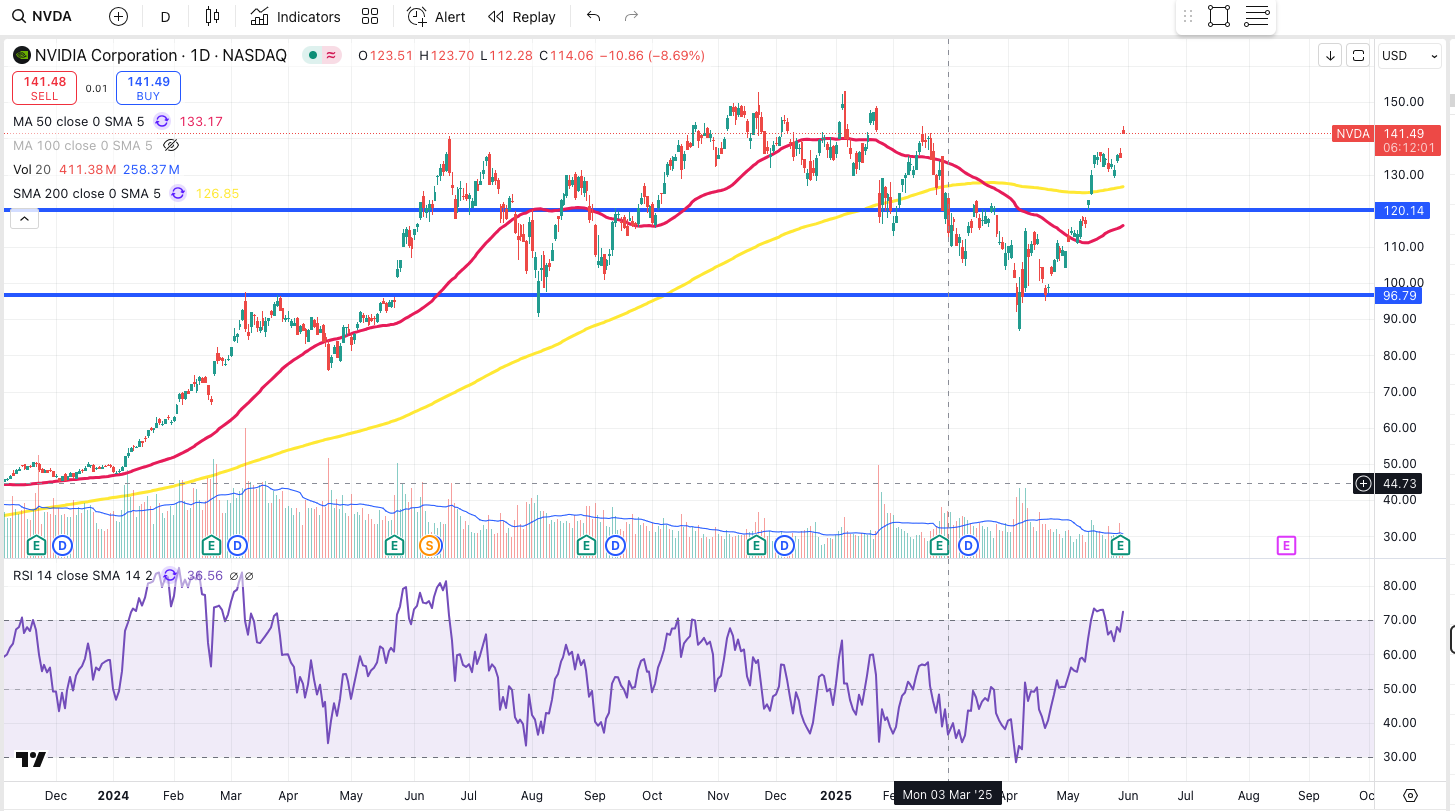Click the 2025 label on time axis
The image size is (1455, 811).
(835, 795)
